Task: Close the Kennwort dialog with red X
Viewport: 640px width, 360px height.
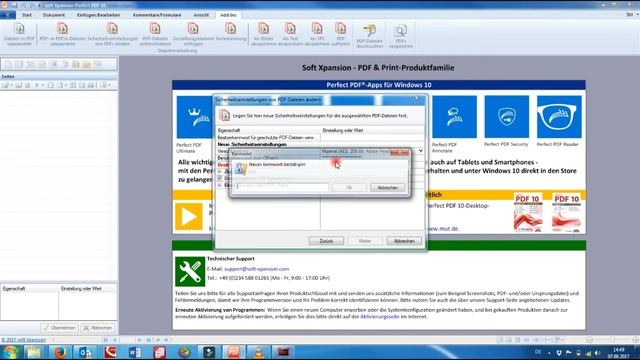Action: (400, 153)
